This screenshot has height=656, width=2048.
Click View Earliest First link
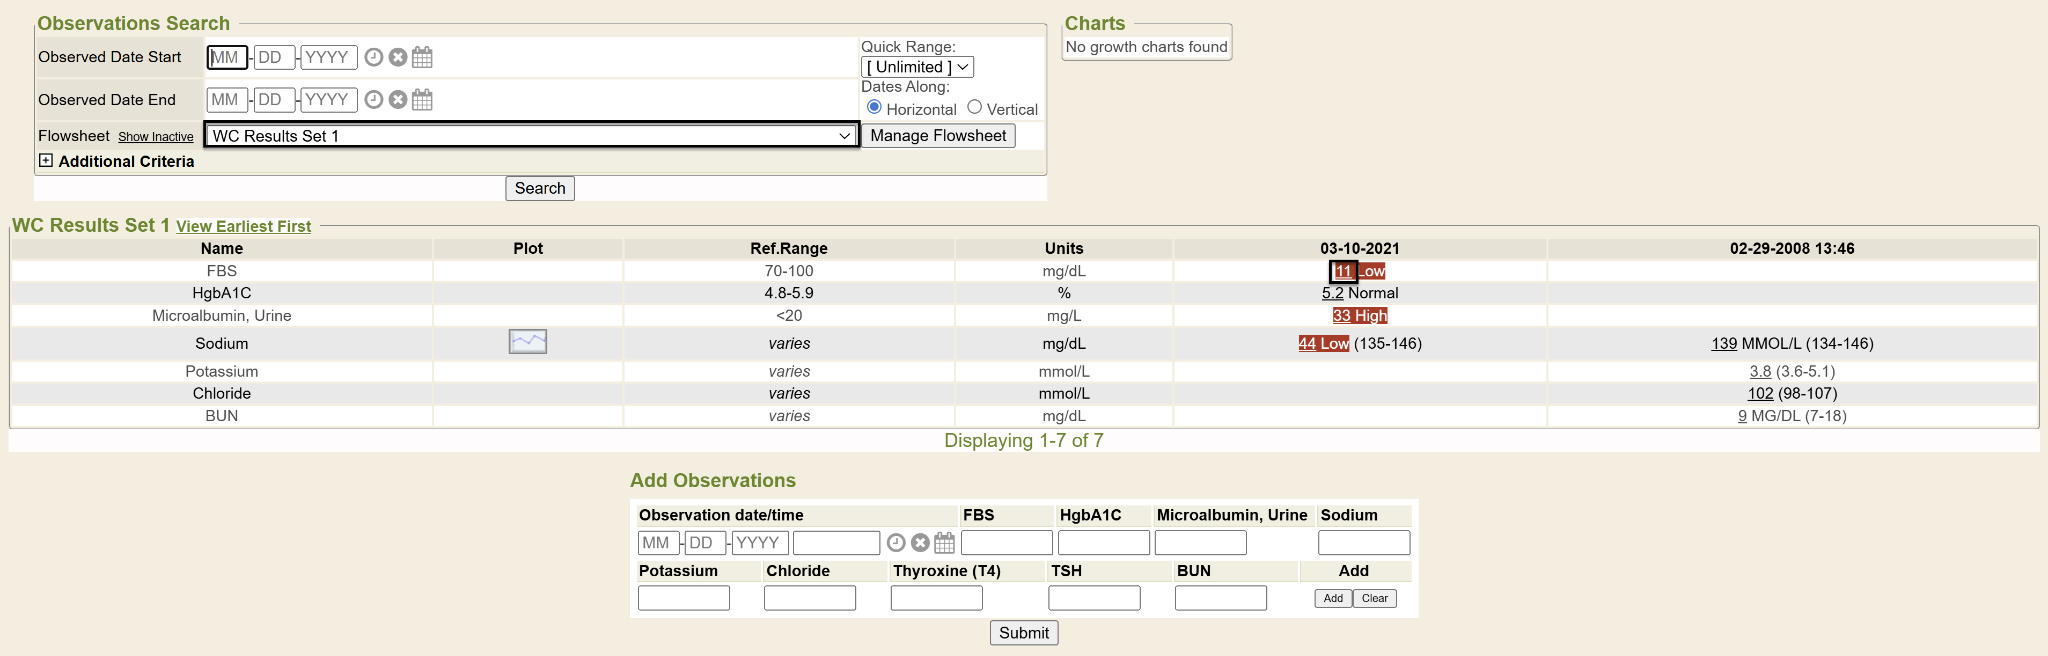coord(243,227)
